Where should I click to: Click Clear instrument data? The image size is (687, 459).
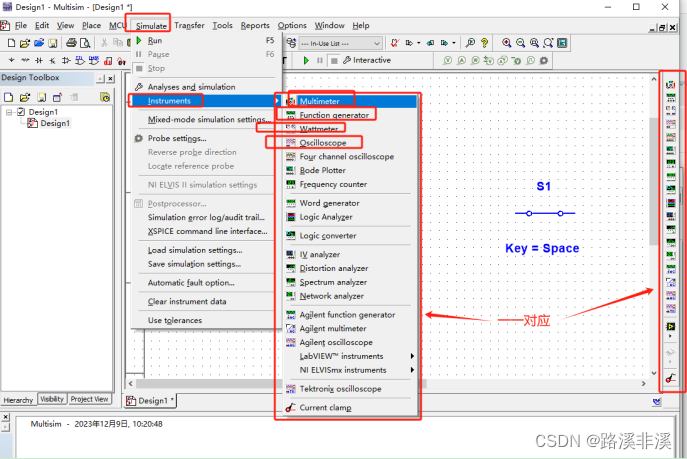click(x=205, y=302)
